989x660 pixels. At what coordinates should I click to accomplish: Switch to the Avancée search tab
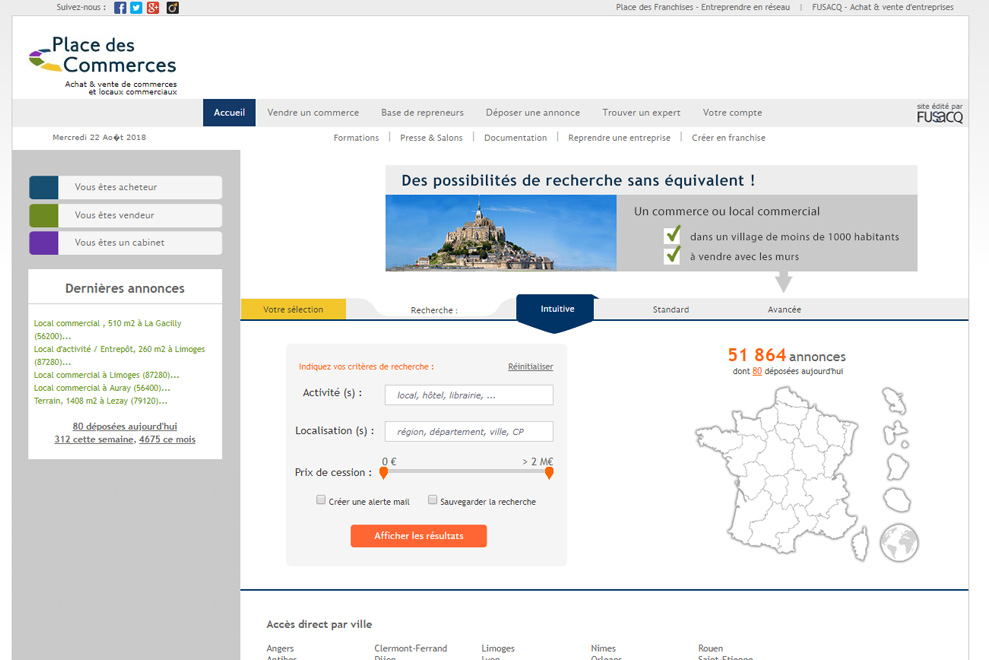[784, 310]
